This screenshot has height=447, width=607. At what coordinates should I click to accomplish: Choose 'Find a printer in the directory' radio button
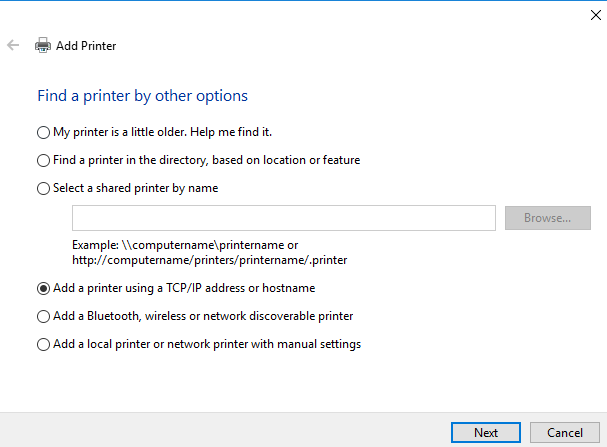[x=43, y=160]
